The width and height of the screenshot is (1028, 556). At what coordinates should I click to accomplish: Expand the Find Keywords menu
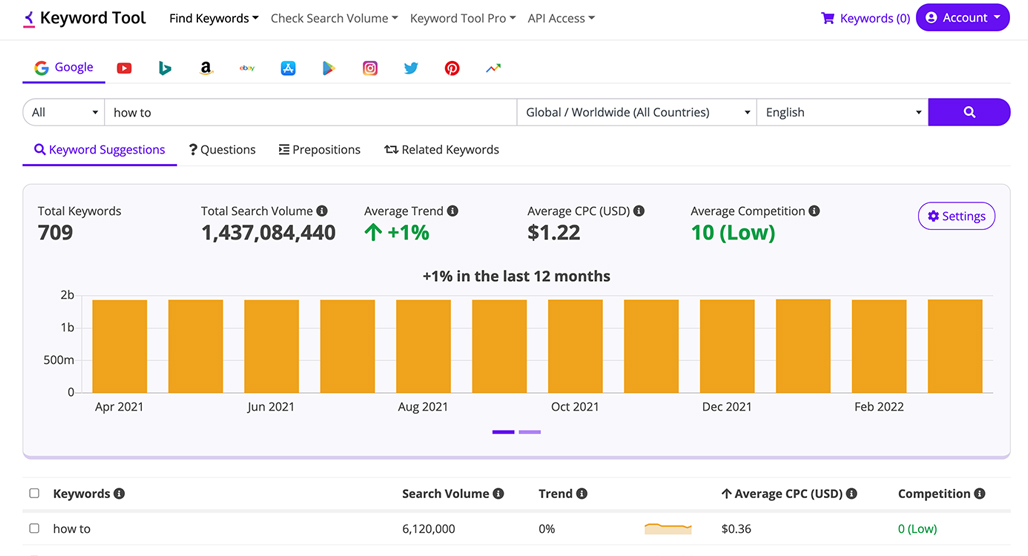click(214, 18)
